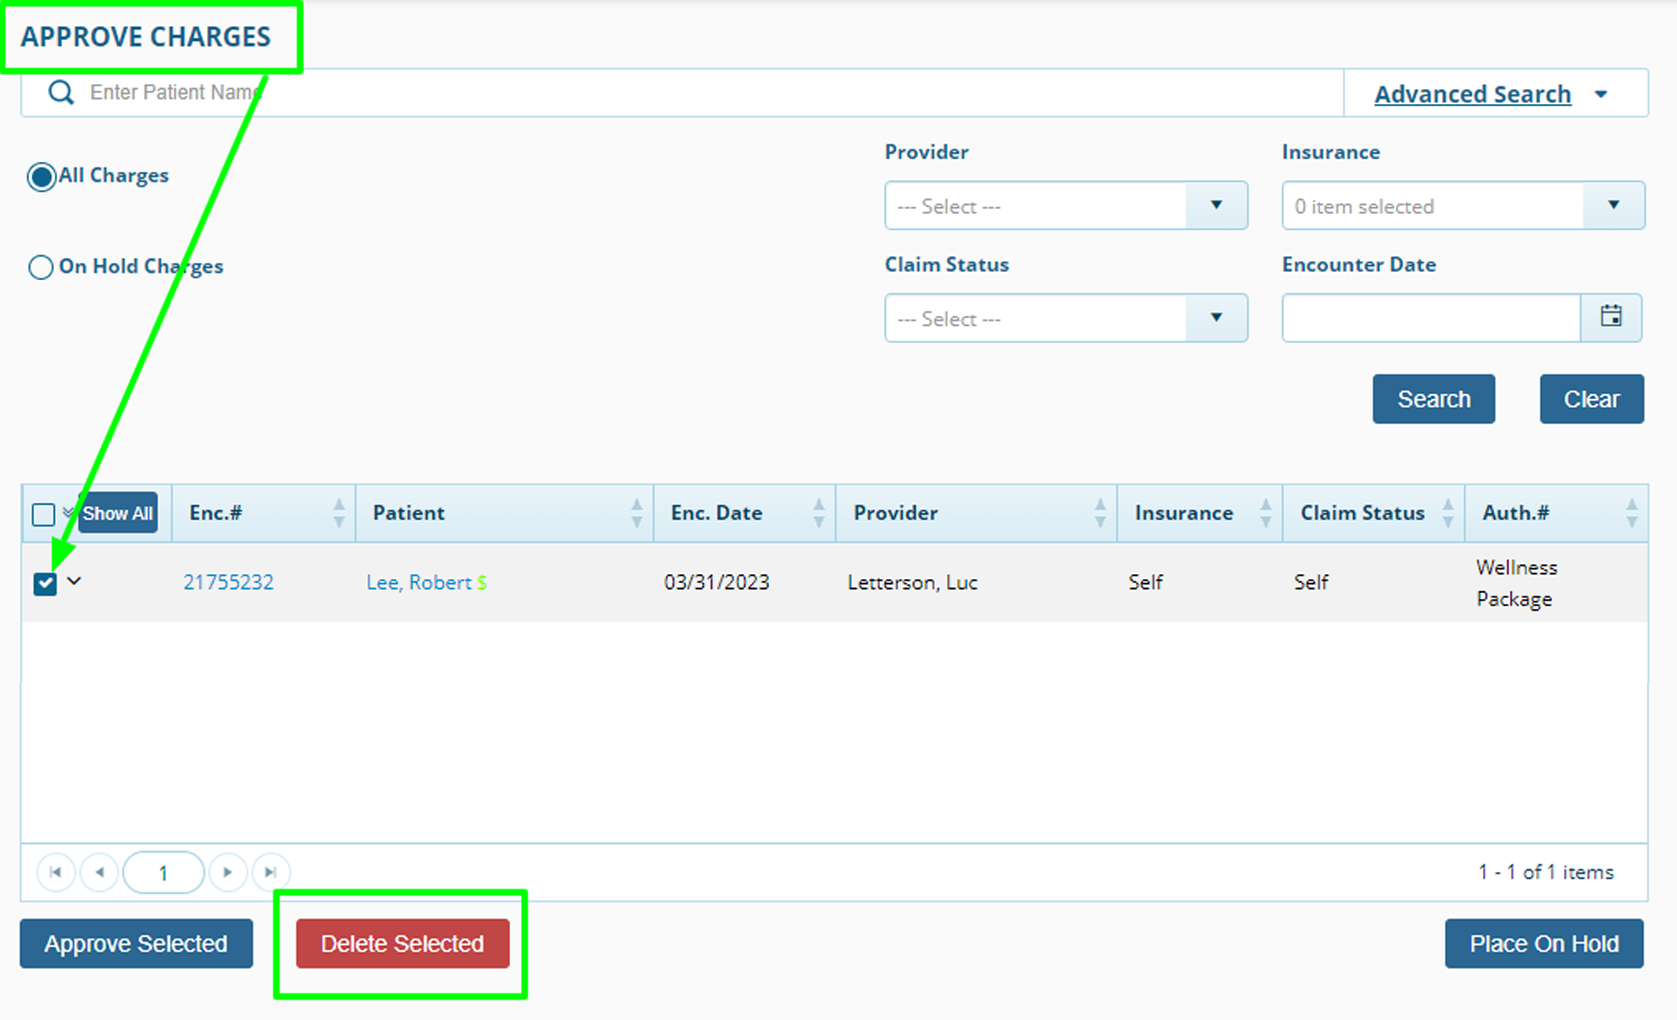Viewport: 1677px width, 1020px height.
Task: Go to the next page
Action: coord(228,872)
